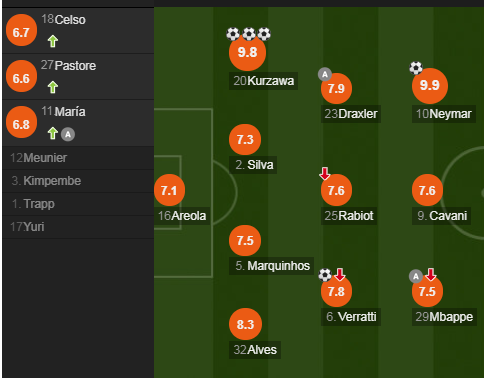
Task: Select Trapp in the bench list
Action: point(78,204)
